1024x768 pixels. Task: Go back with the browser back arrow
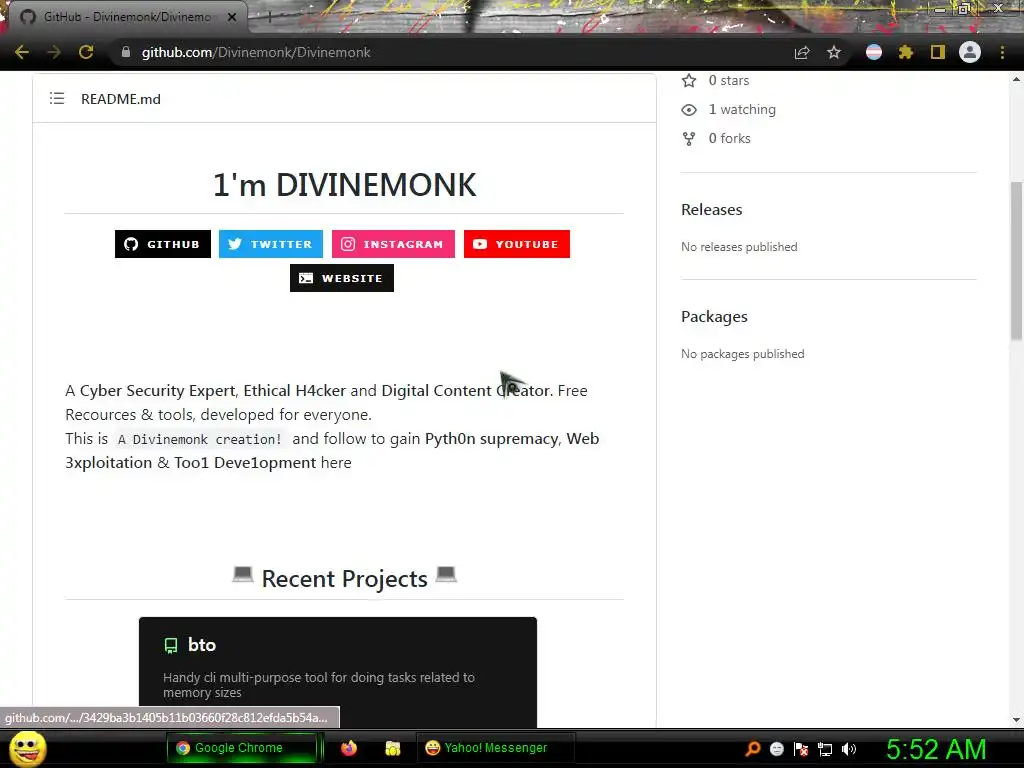[x=22, y=52]
